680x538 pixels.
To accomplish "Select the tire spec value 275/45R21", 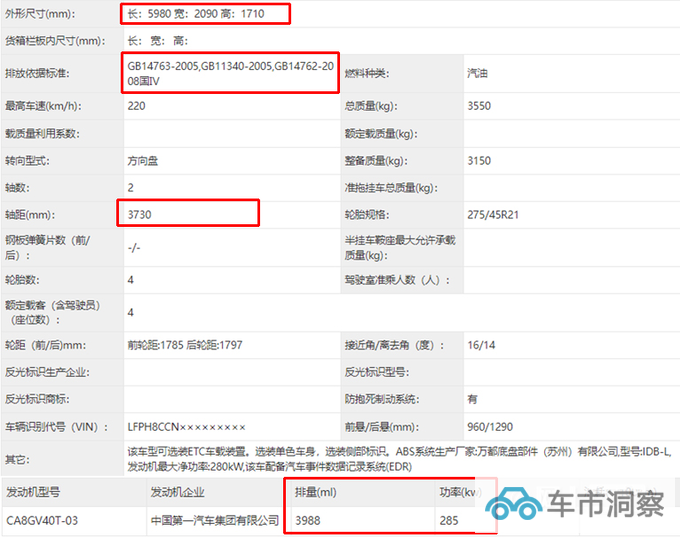I will pos(493,215).
